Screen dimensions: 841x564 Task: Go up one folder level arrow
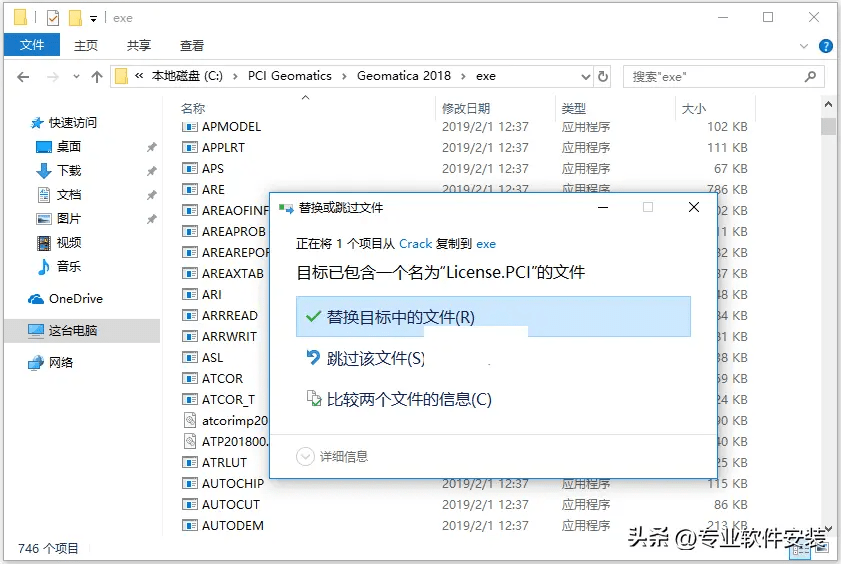click(x=97, y=77)
